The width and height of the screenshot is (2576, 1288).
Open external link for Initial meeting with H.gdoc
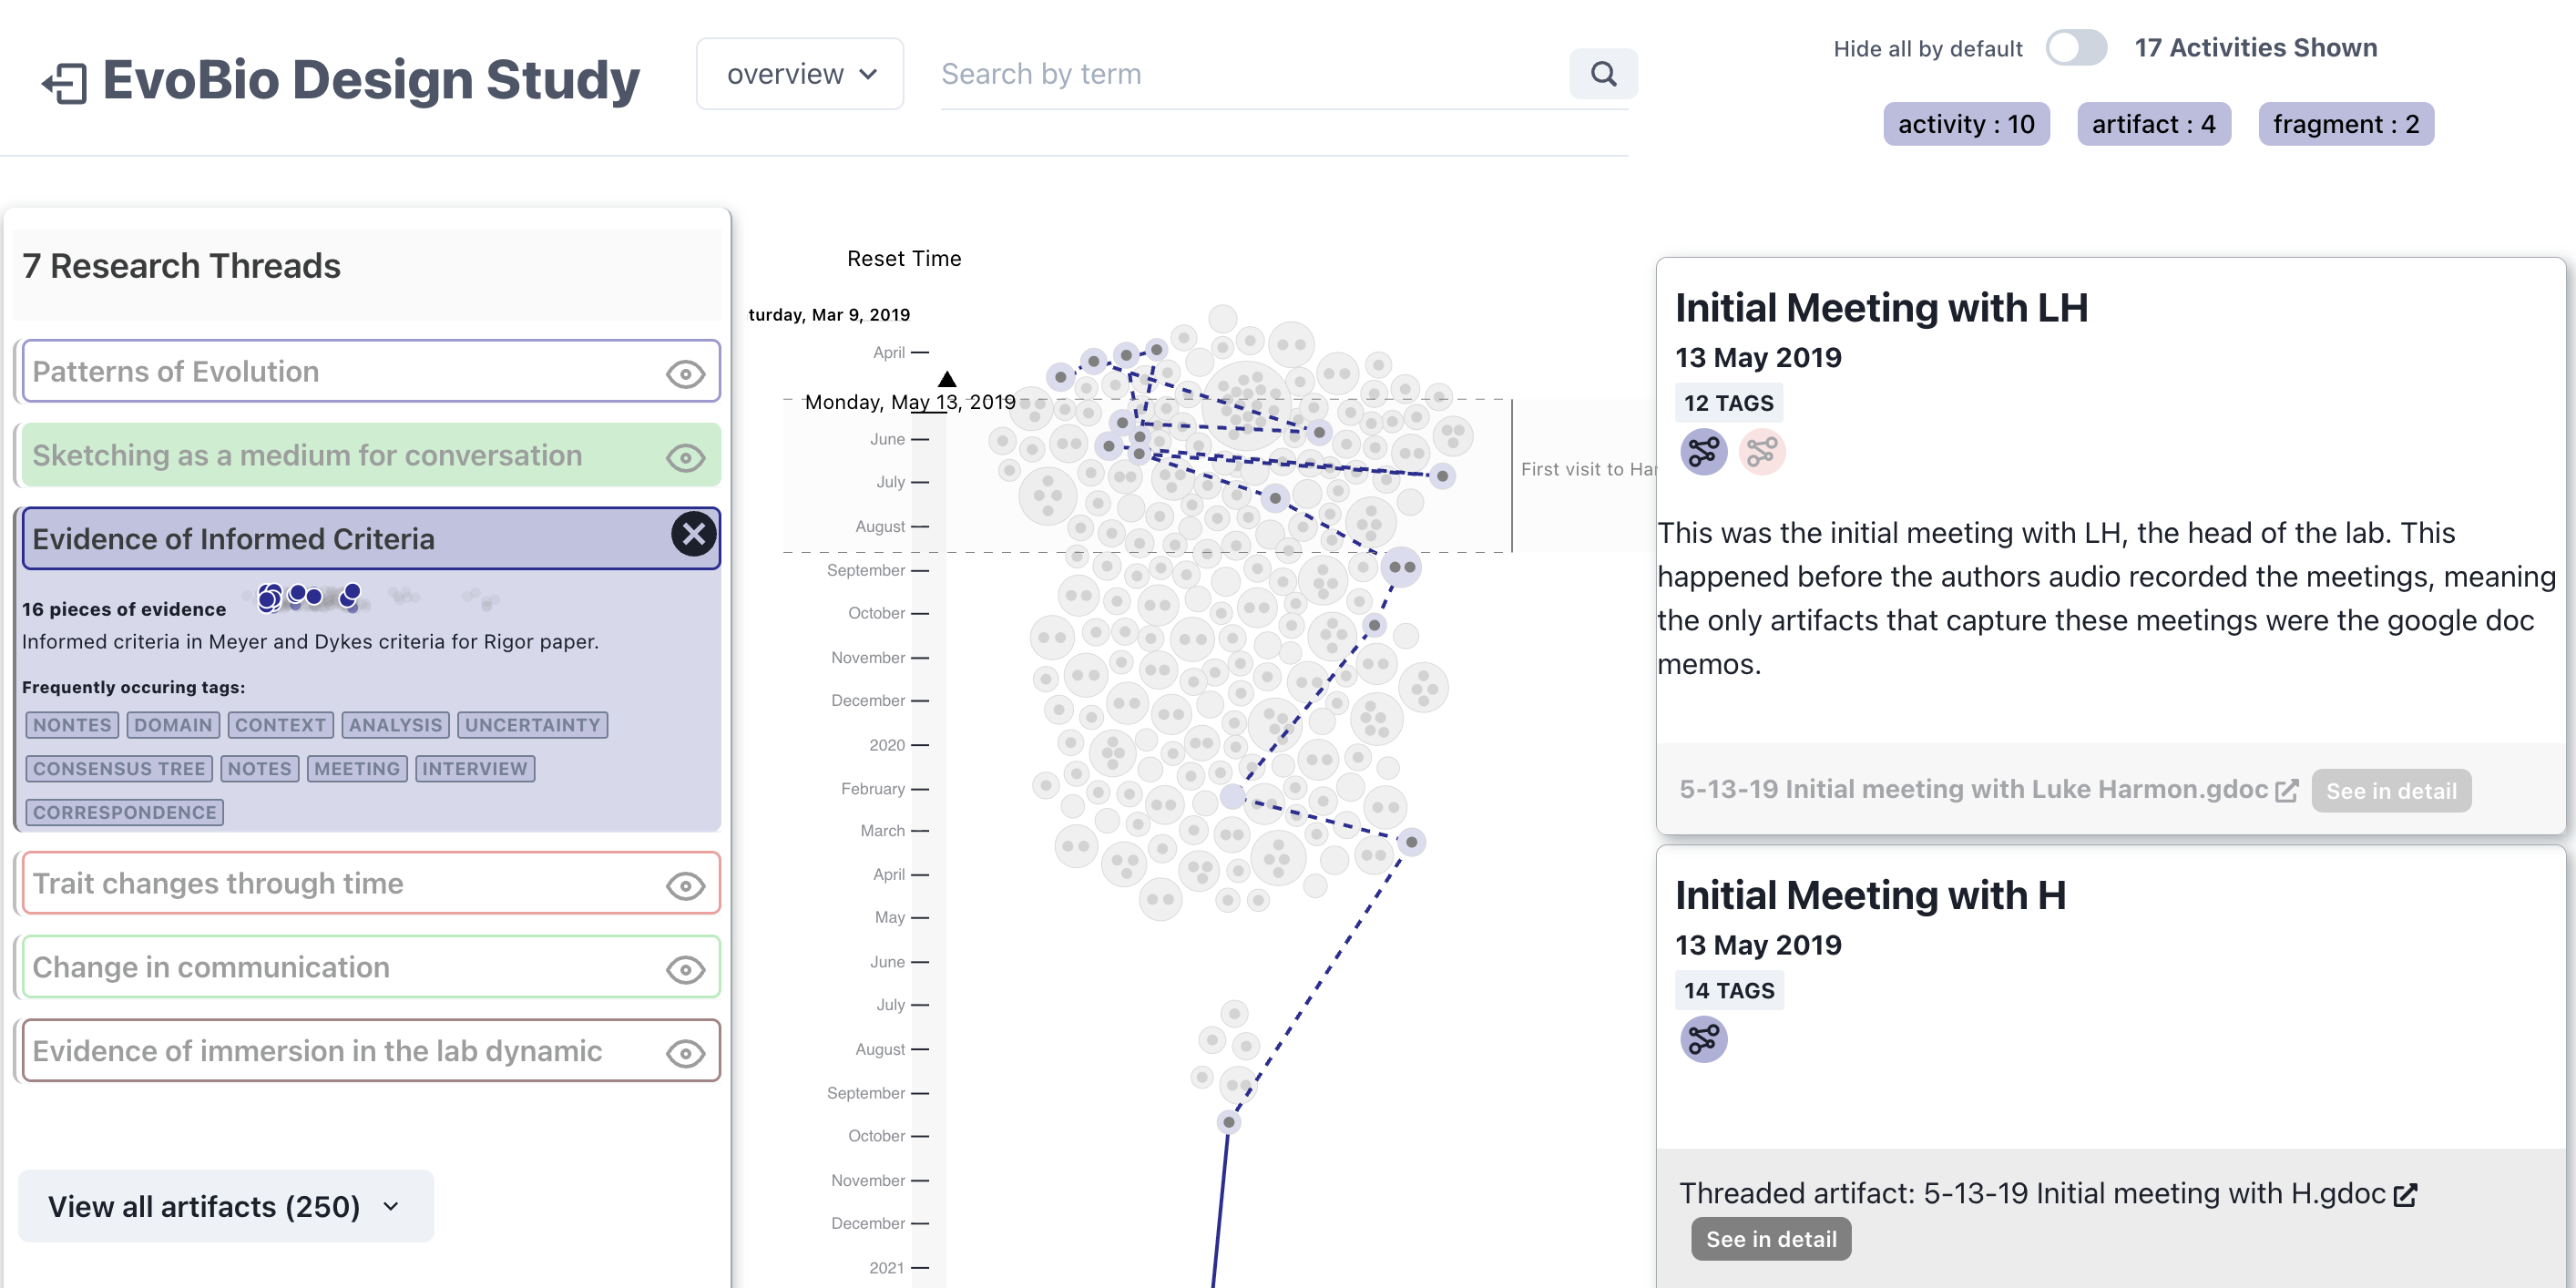click(2405, 1194)
